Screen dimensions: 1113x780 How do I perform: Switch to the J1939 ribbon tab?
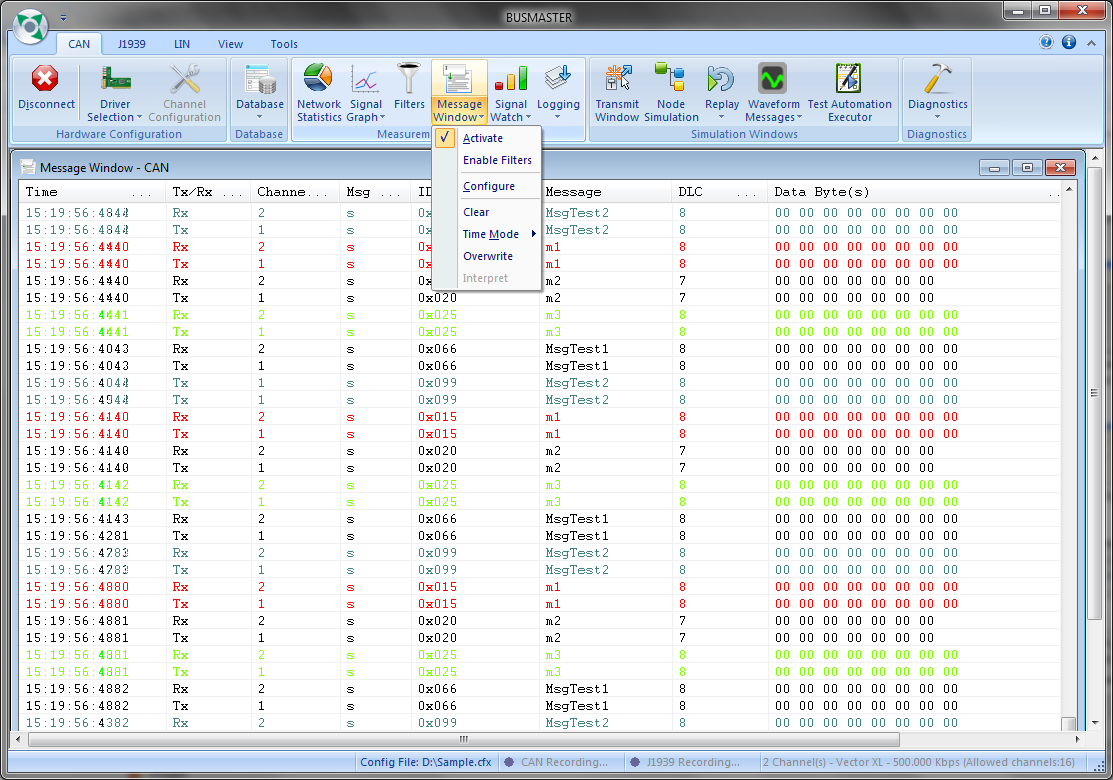click(x=131, y=44)
